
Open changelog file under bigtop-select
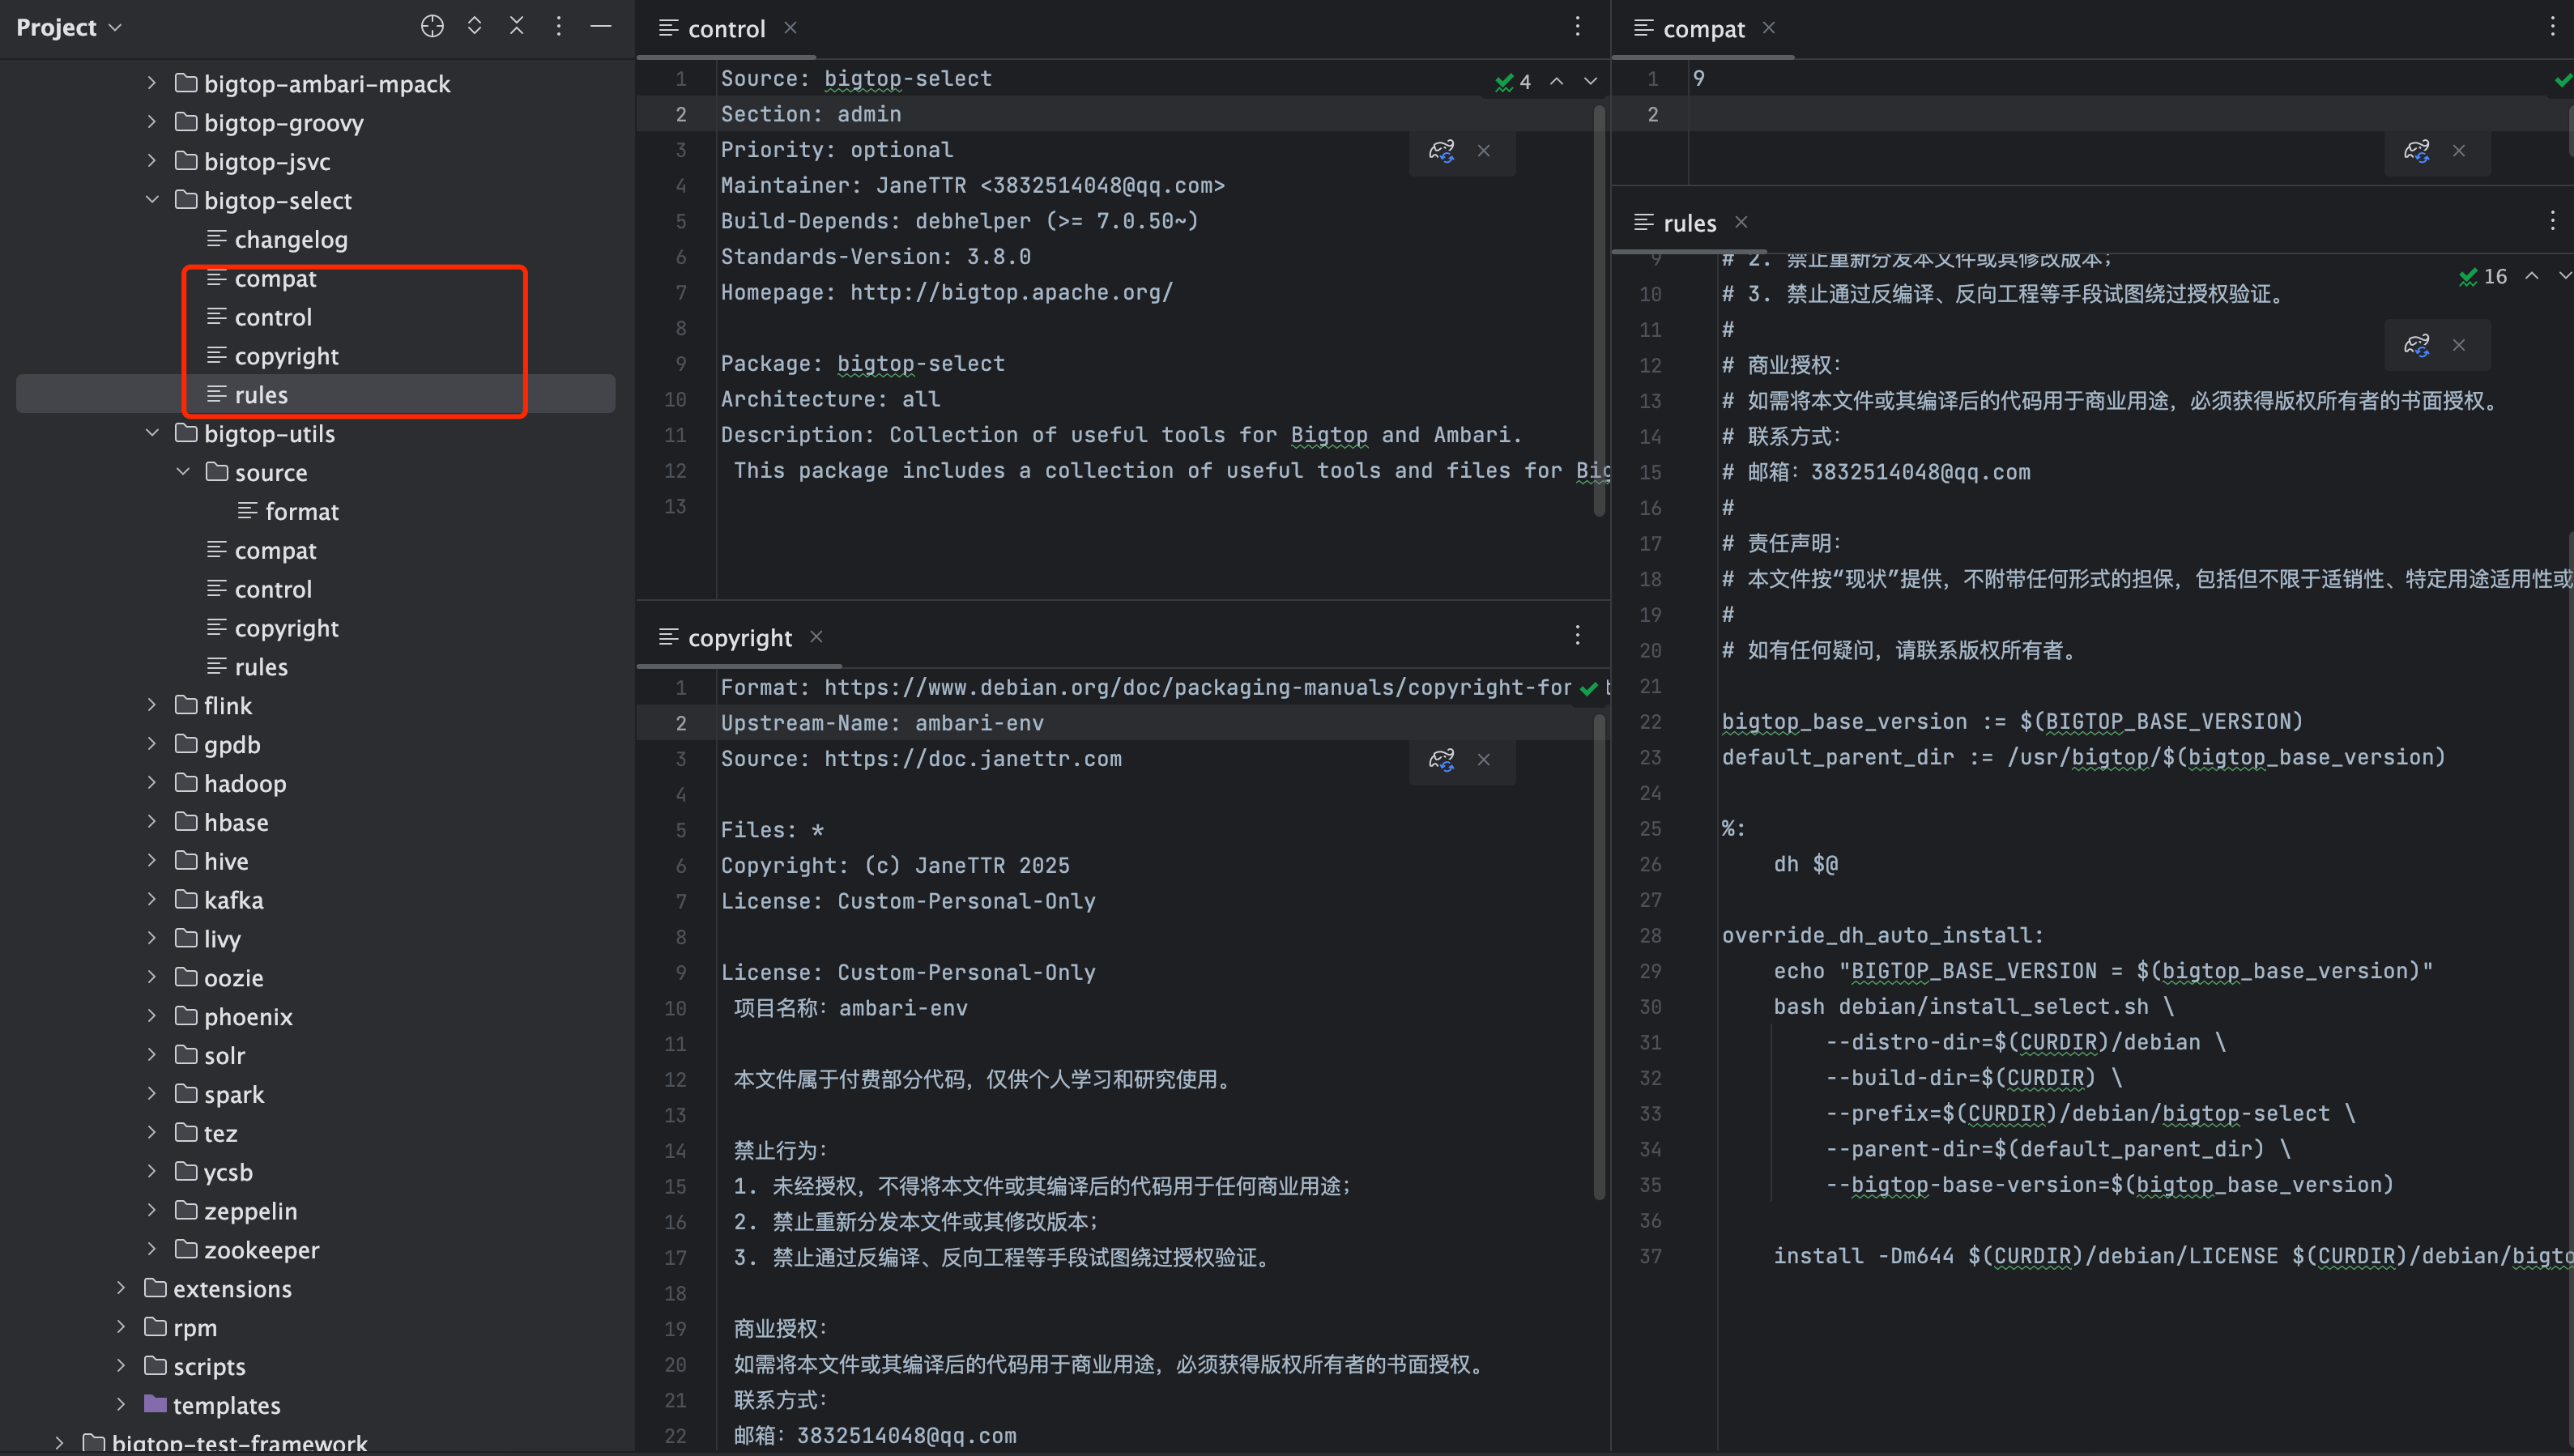(x=291, y=239)
